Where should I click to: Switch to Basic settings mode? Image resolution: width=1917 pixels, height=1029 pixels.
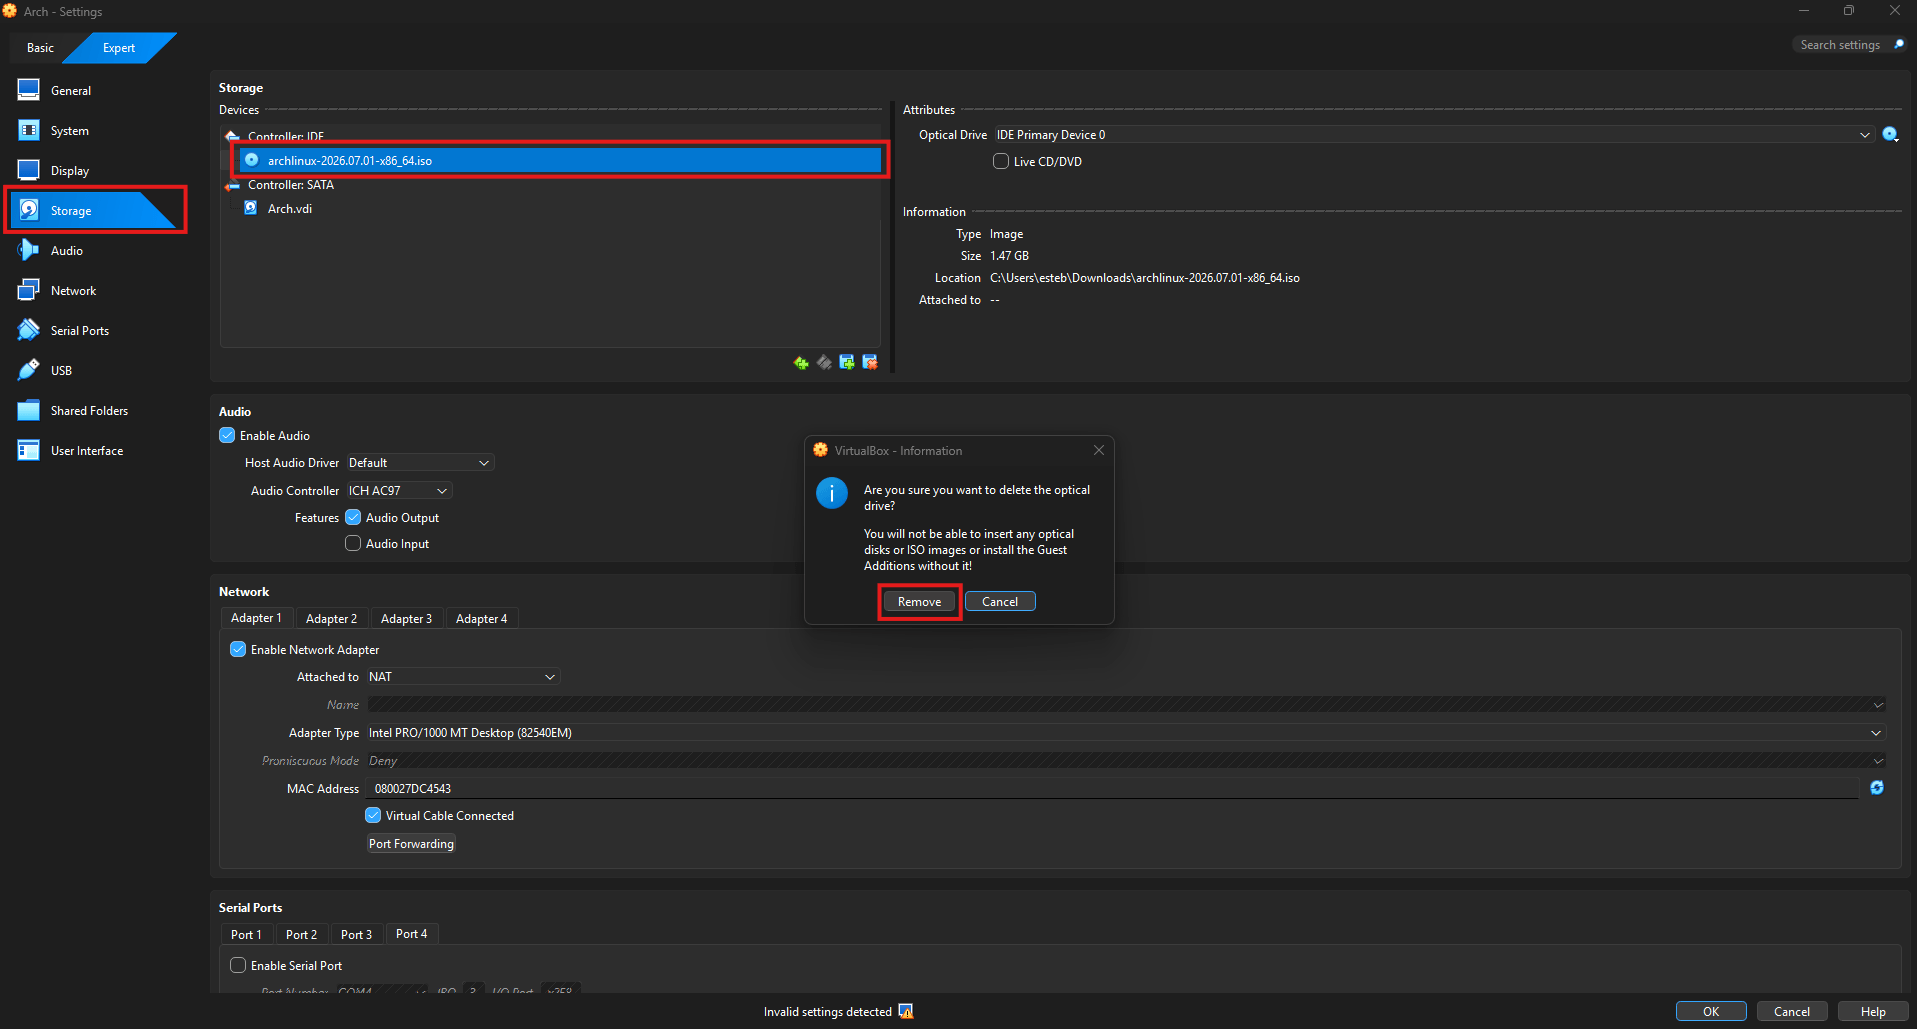(x=41, y=48)
